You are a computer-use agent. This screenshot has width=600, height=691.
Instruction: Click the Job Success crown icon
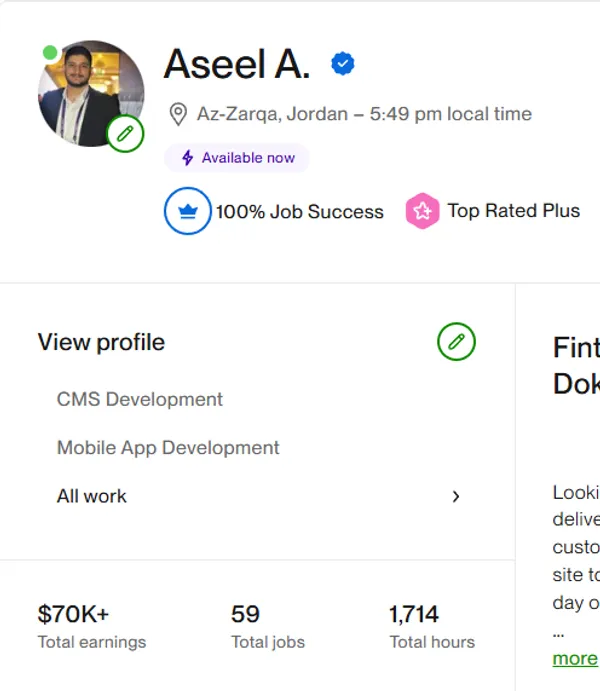pyautogui.click(x=188, y=211)
